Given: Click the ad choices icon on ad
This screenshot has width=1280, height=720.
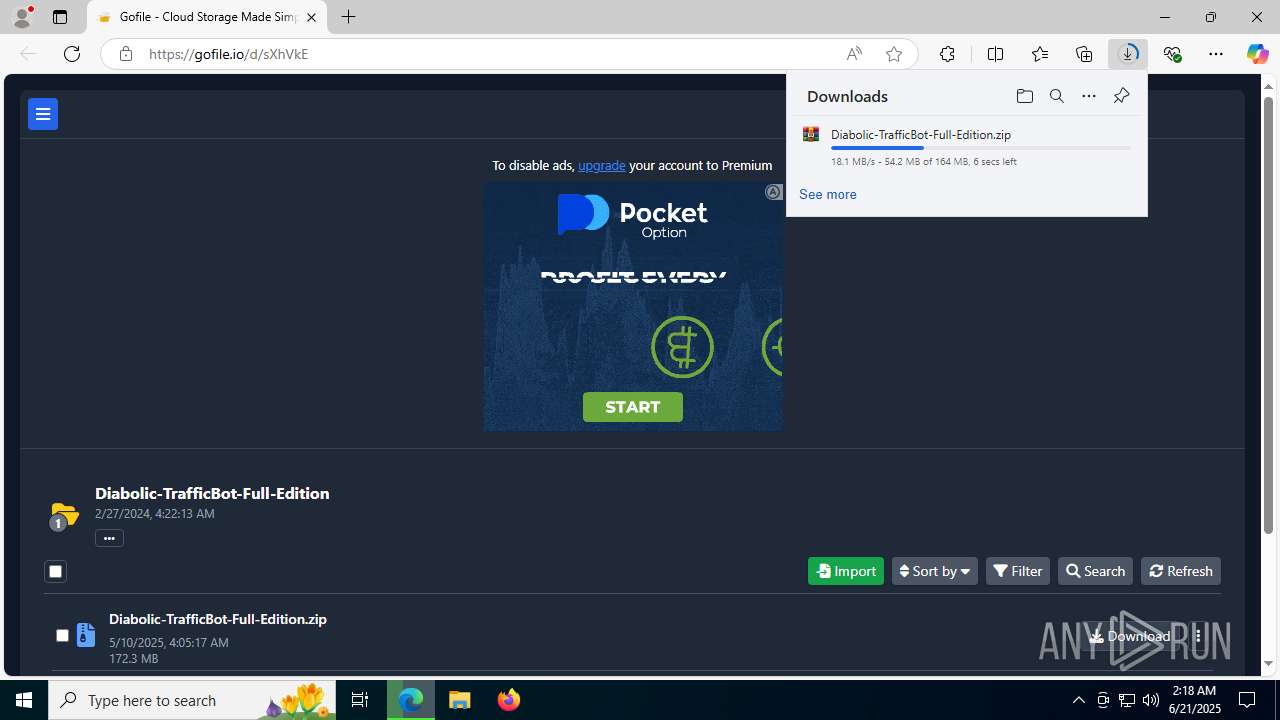Looking at the screenshot, I should (773, 192).
